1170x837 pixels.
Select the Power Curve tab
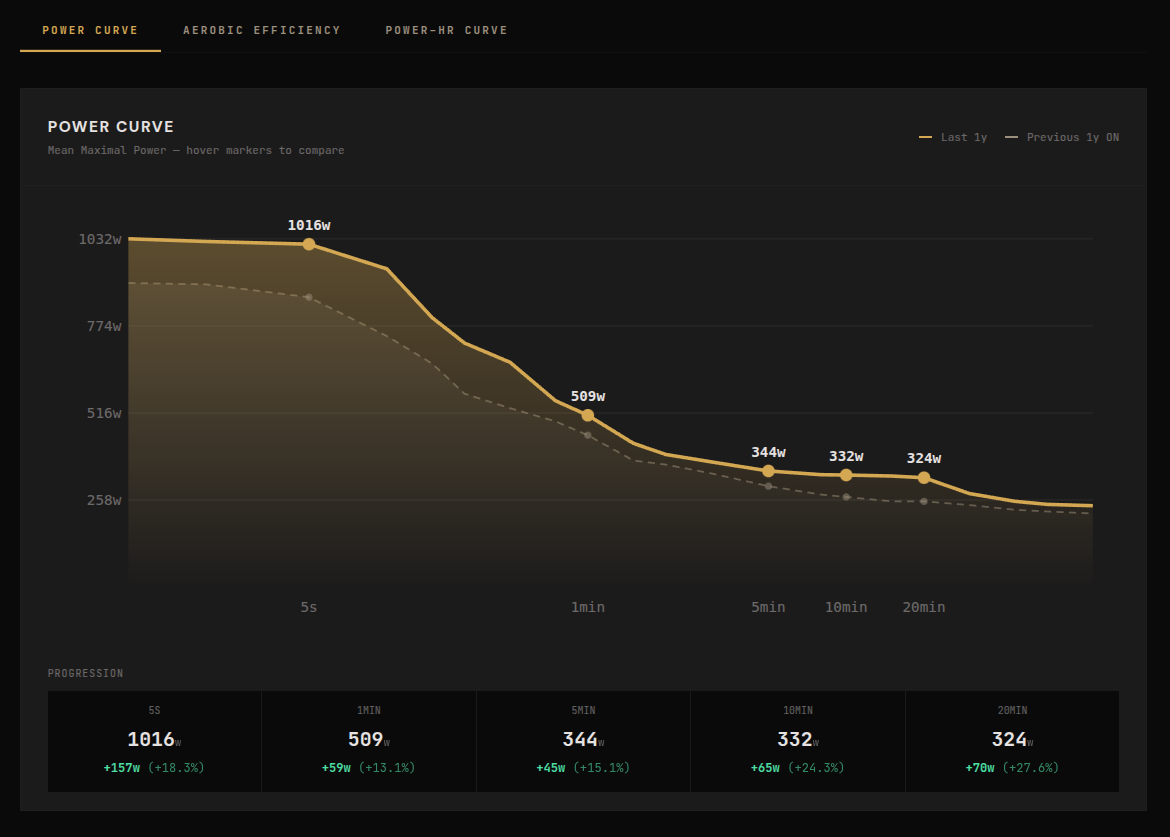coord(90,30)
